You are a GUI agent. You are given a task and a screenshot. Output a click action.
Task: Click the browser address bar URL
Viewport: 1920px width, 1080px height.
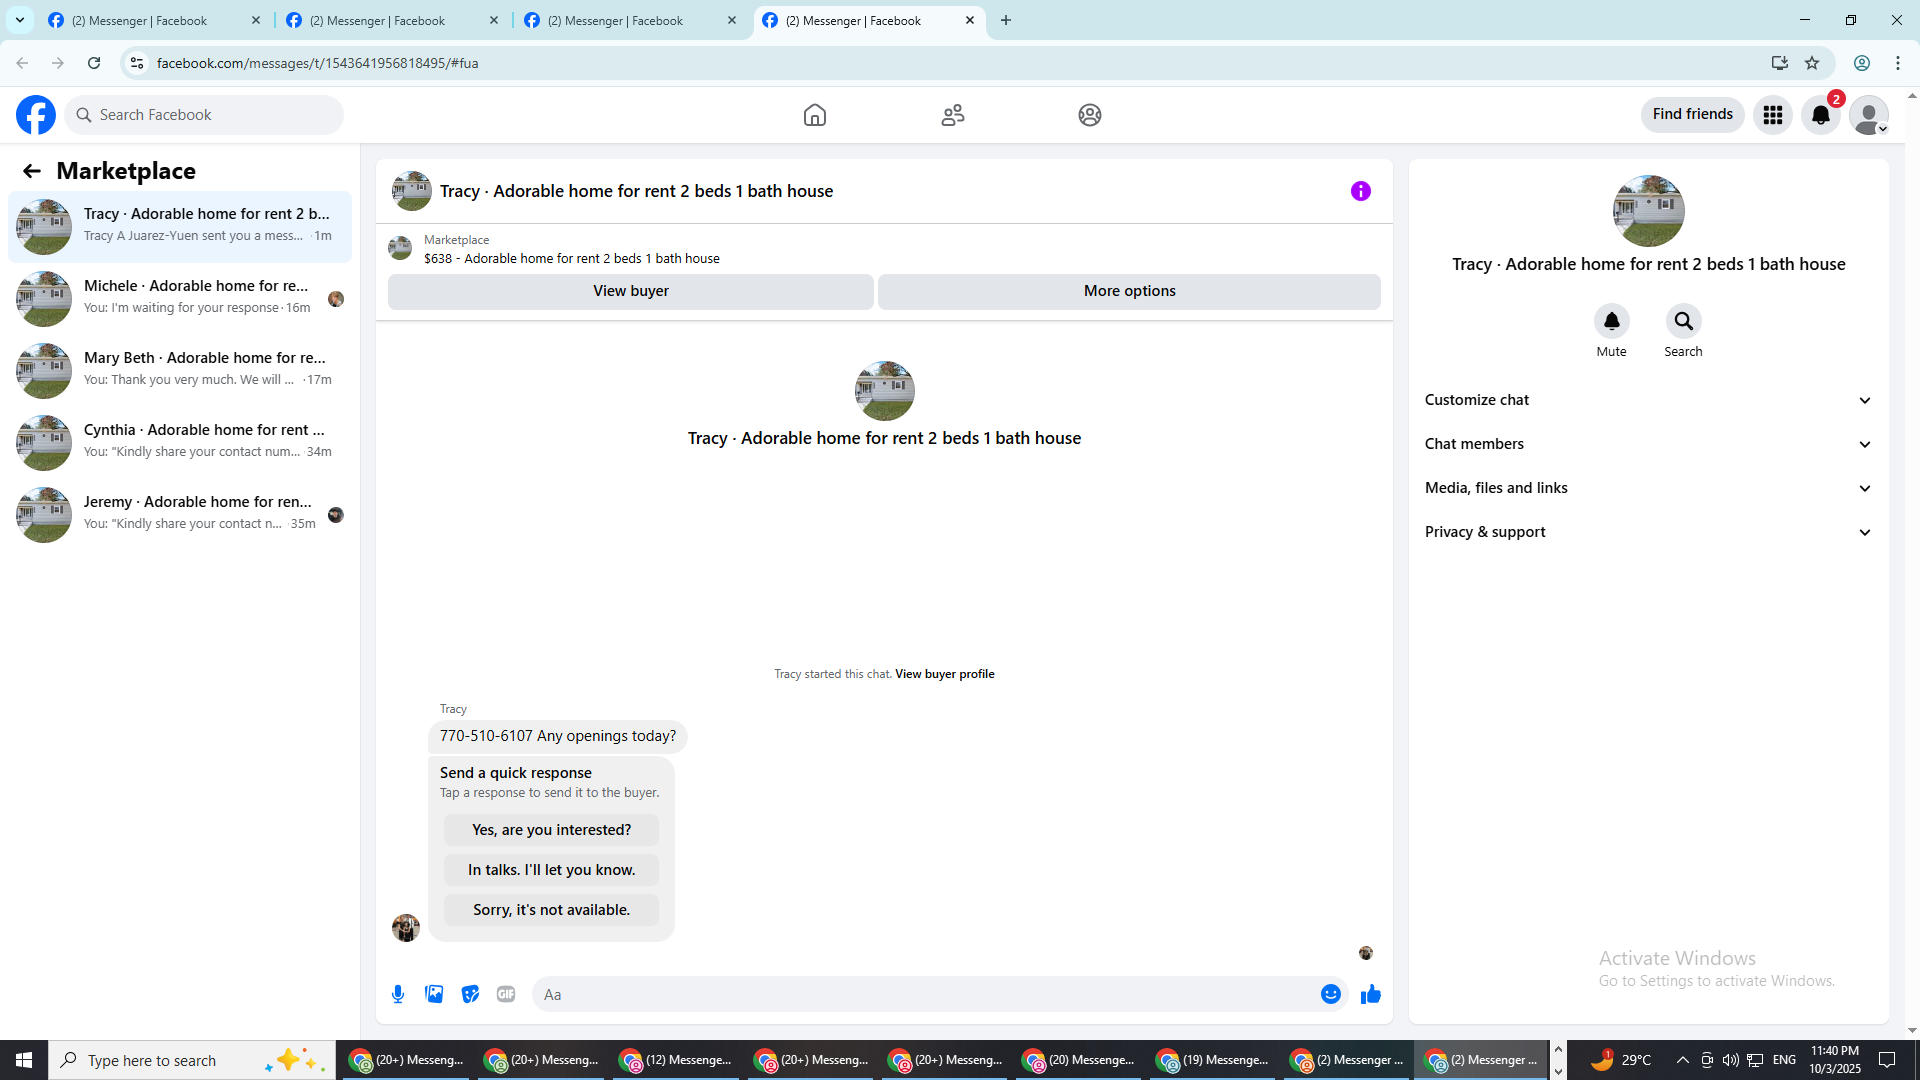pyautogui.click(x=318, y=63)
